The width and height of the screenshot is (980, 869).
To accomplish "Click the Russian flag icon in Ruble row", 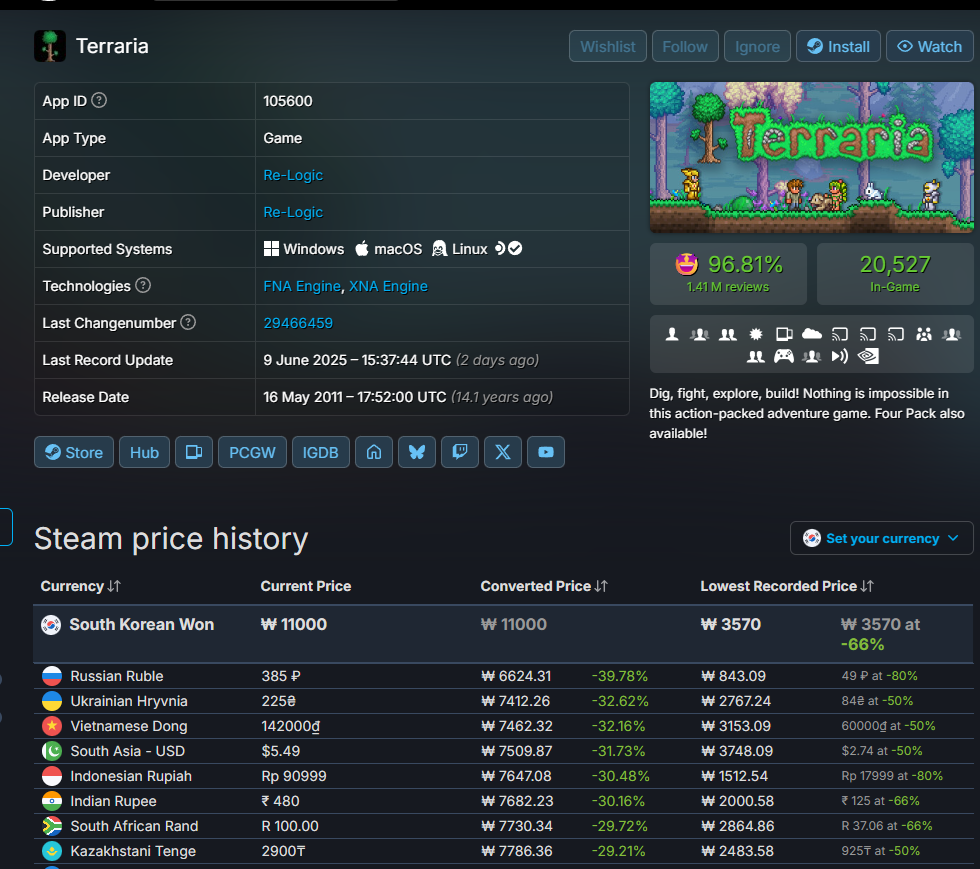I will click(x=52, y=676).
